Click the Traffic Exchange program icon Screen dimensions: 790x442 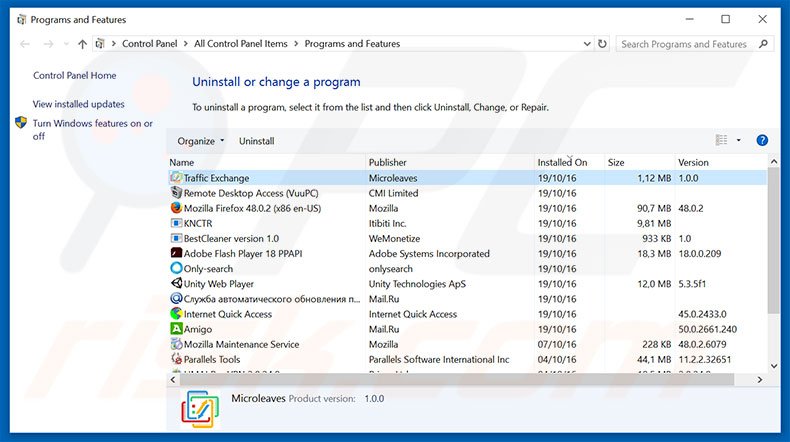click(x=176, y=177)
